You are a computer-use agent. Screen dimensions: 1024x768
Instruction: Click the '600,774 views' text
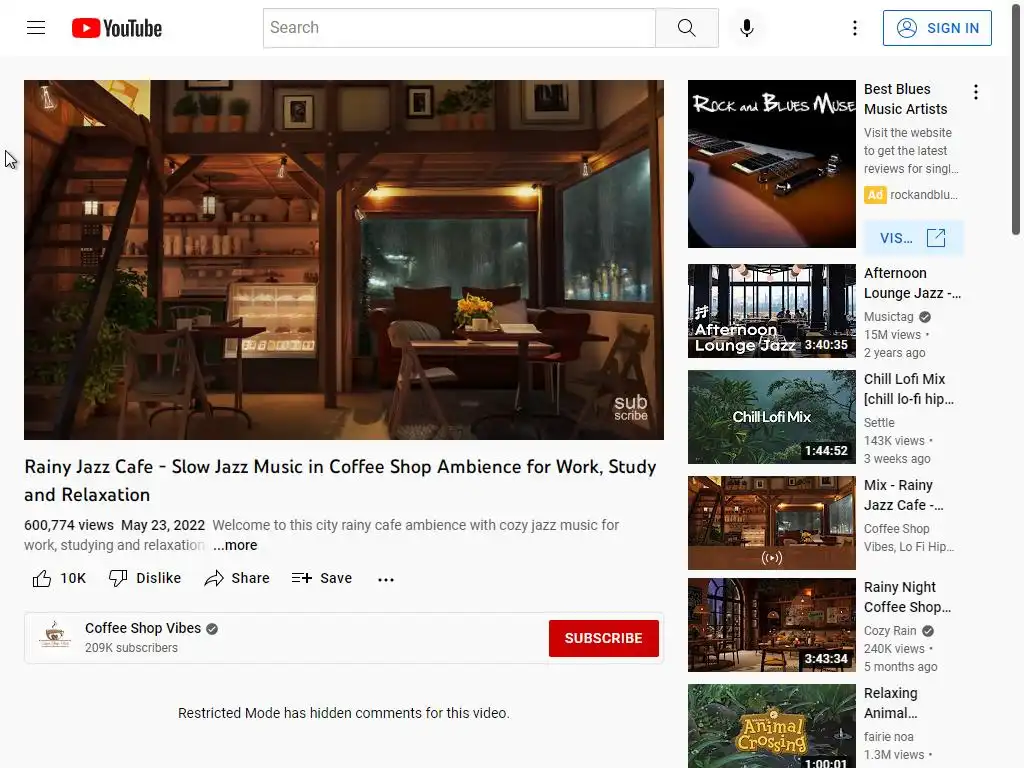click(69, 525)
